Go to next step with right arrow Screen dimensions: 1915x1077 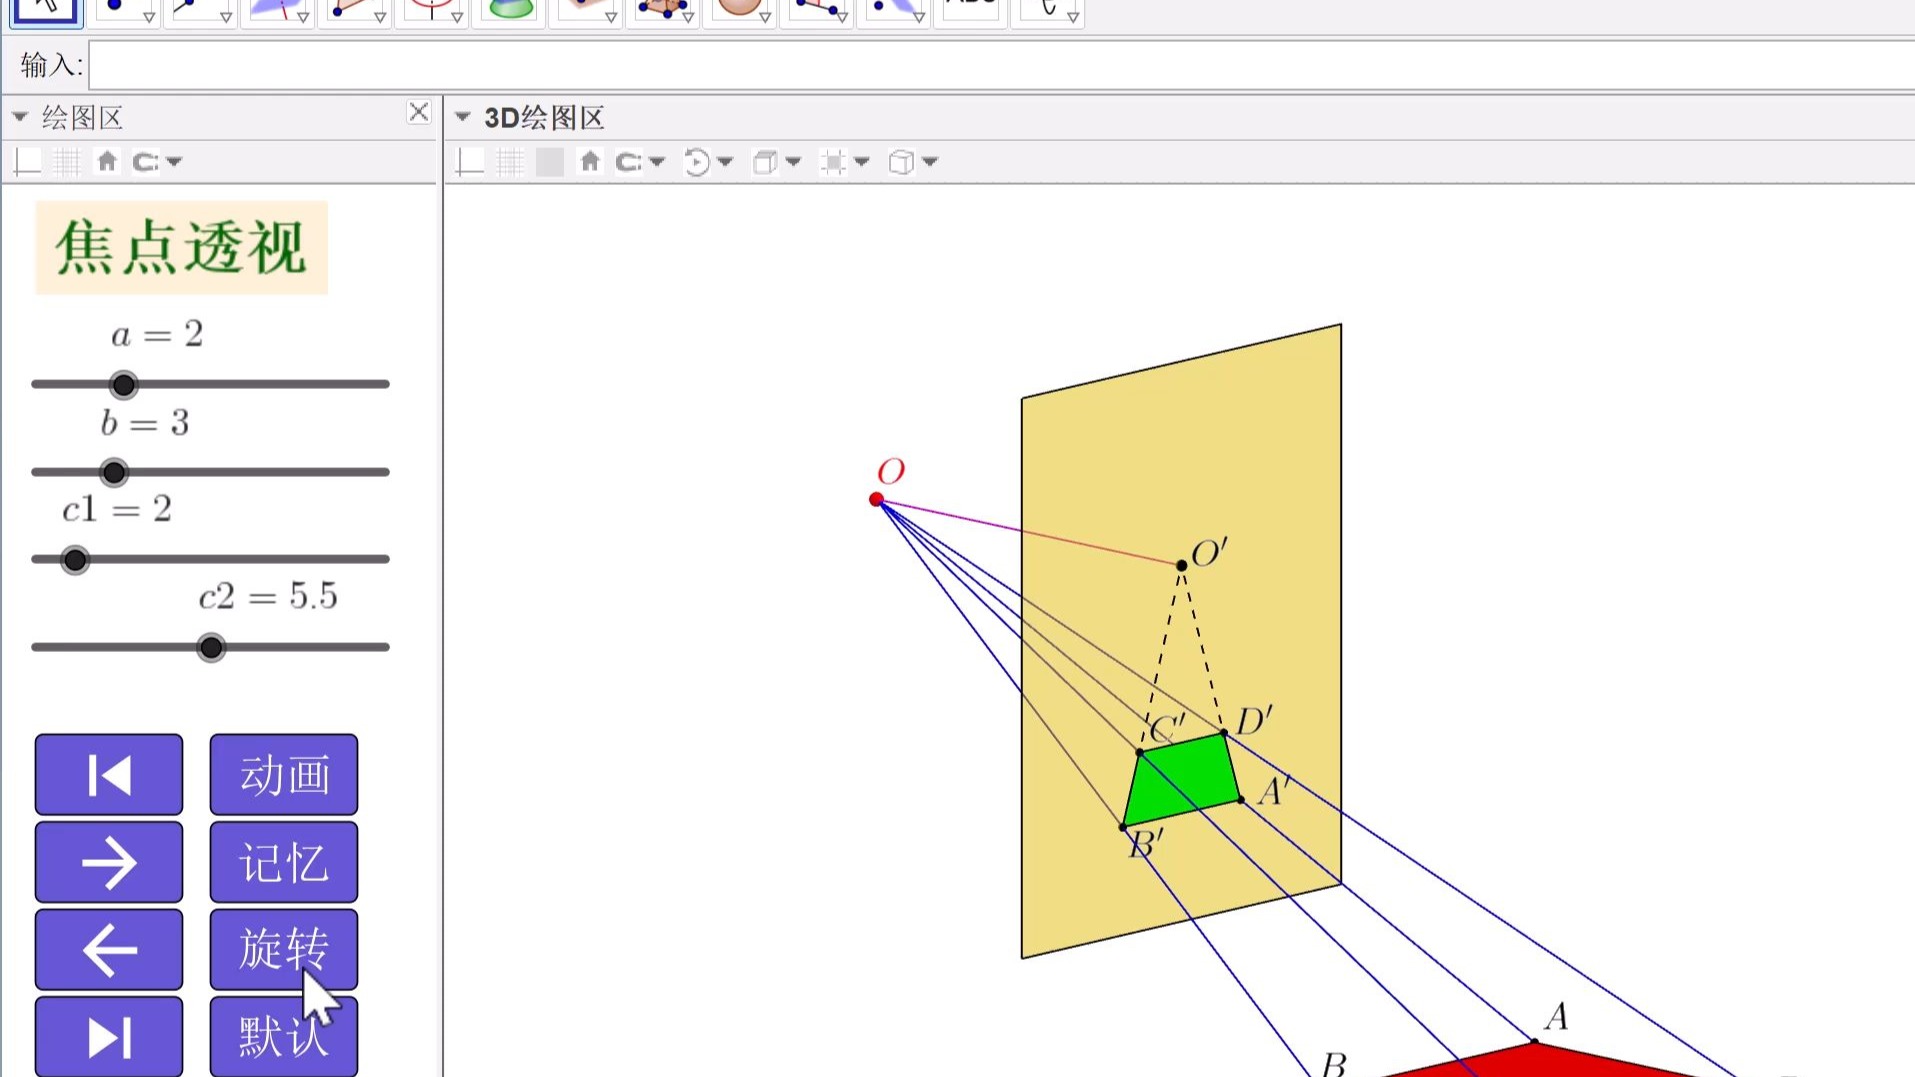(109, 862)
